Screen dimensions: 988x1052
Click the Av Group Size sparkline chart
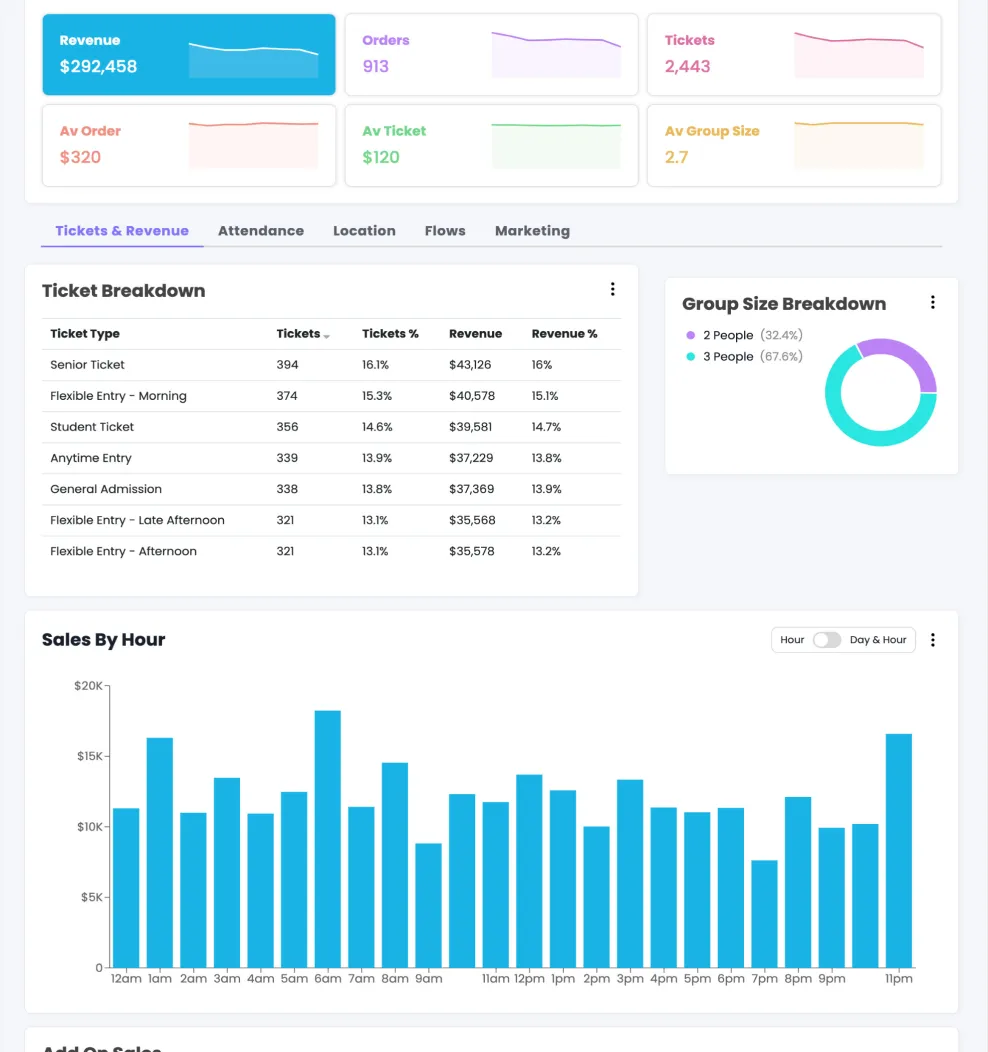point(859,145)
